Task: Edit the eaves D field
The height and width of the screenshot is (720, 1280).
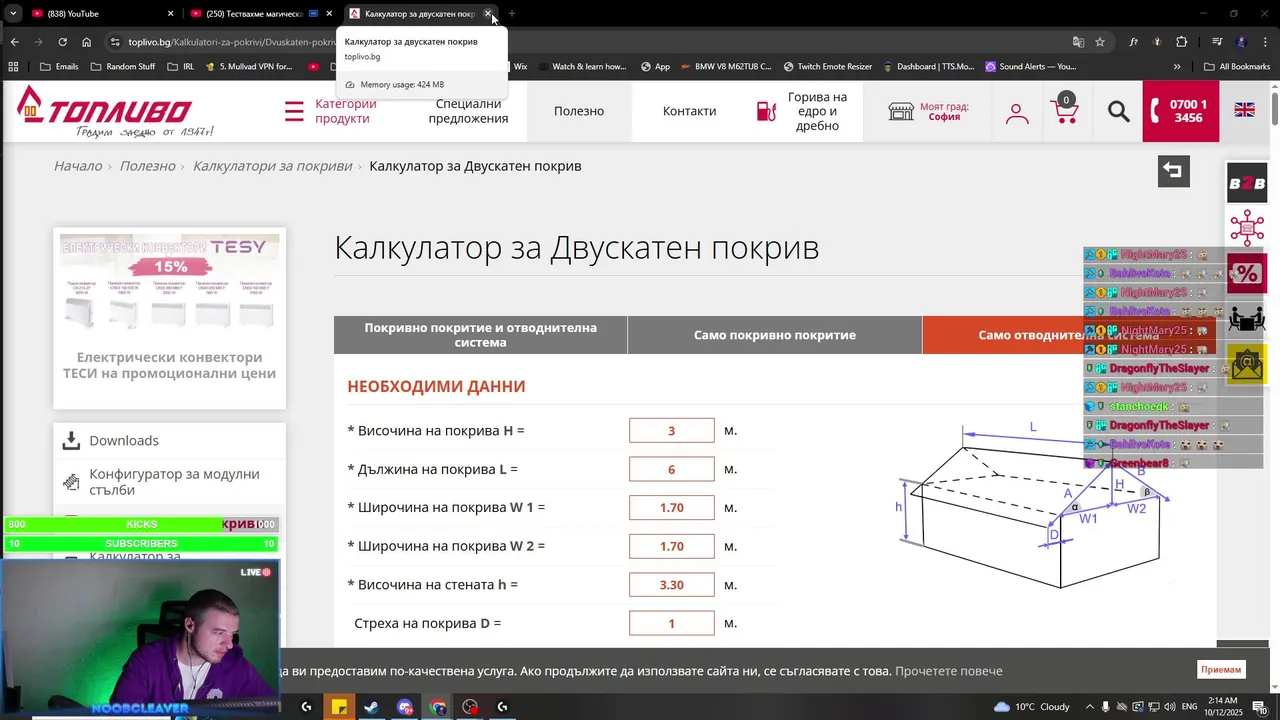Action: click(672, 623)
